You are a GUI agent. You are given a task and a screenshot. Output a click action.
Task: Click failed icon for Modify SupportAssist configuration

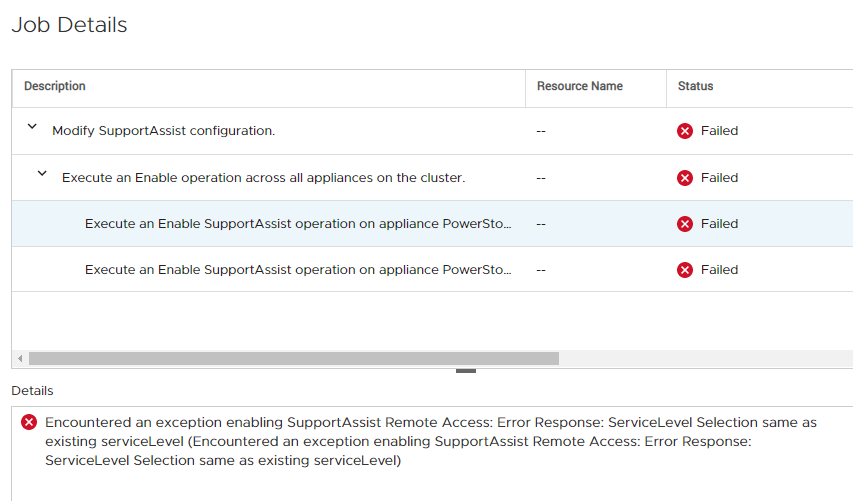click(685, 131)
